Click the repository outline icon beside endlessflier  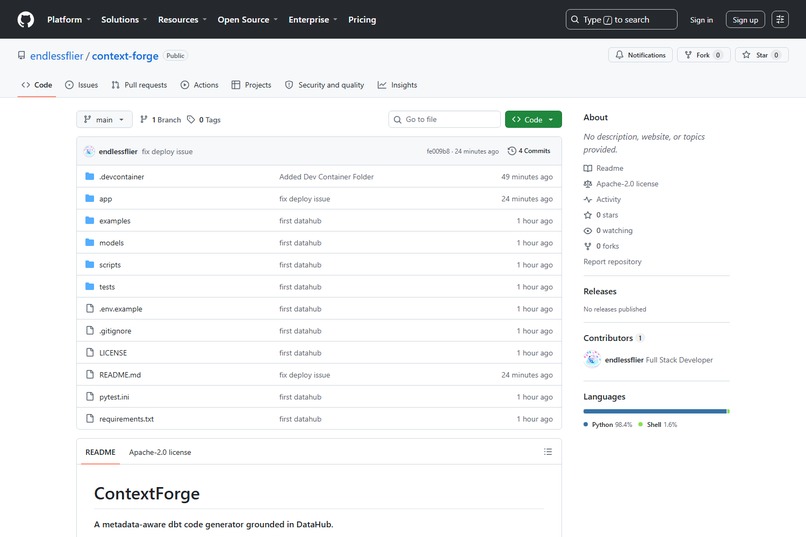point(21,55)
